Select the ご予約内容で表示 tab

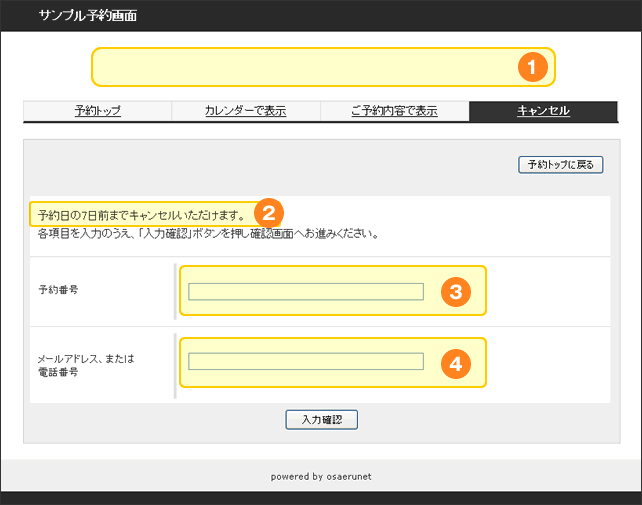[394, 111]
